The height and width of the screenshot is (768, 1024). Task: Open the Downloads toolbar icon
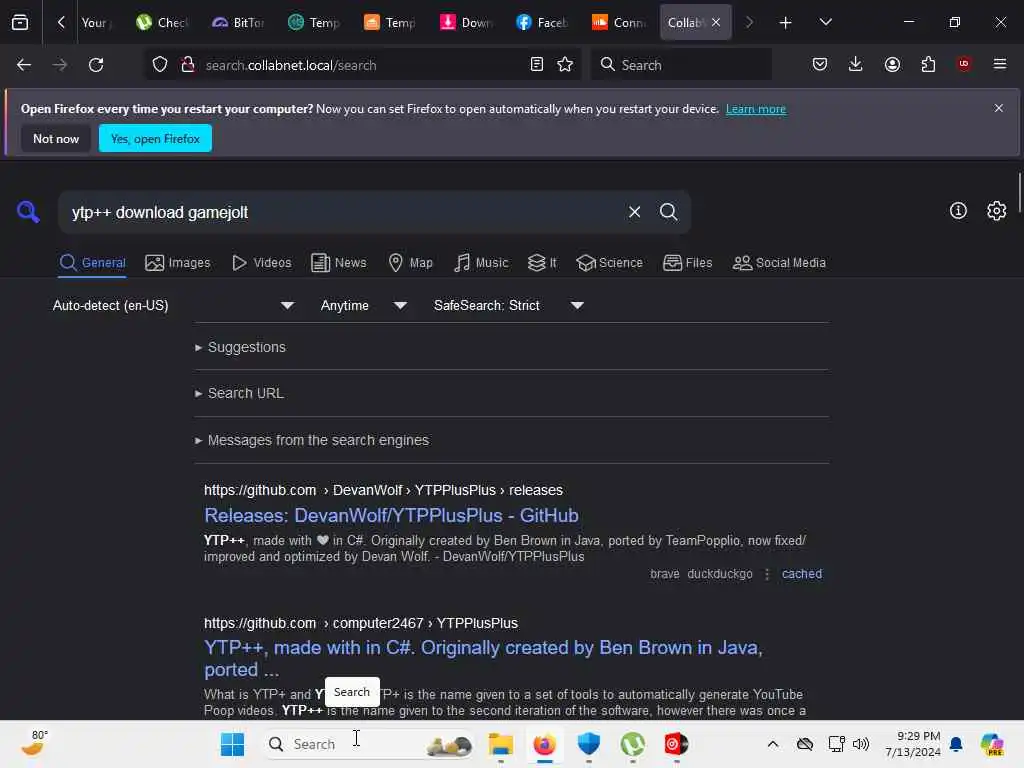coord(856,64)
